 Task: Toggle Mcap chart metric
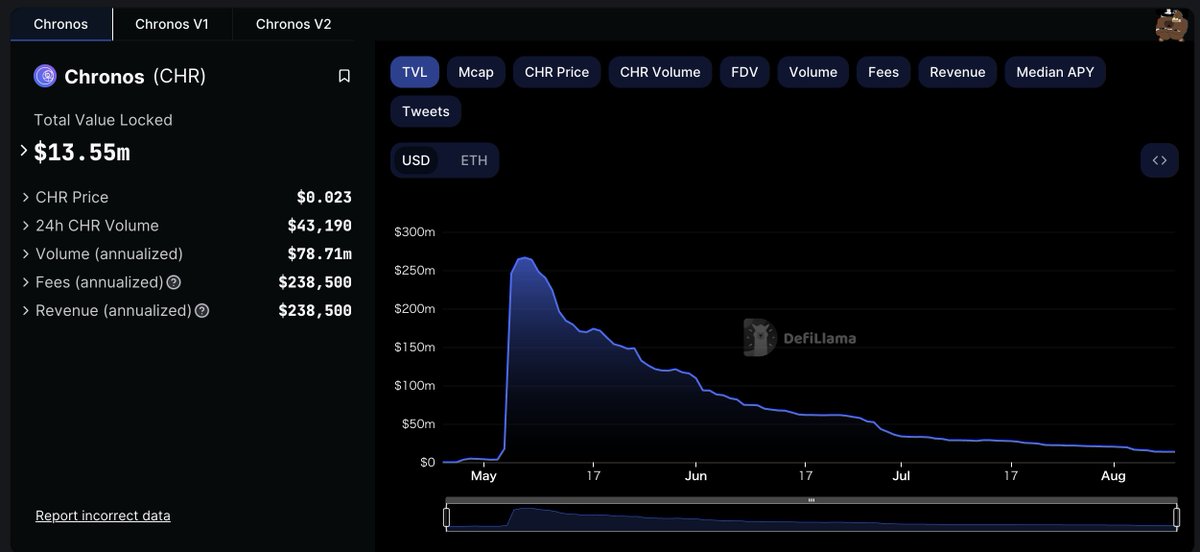pos(476,72)
